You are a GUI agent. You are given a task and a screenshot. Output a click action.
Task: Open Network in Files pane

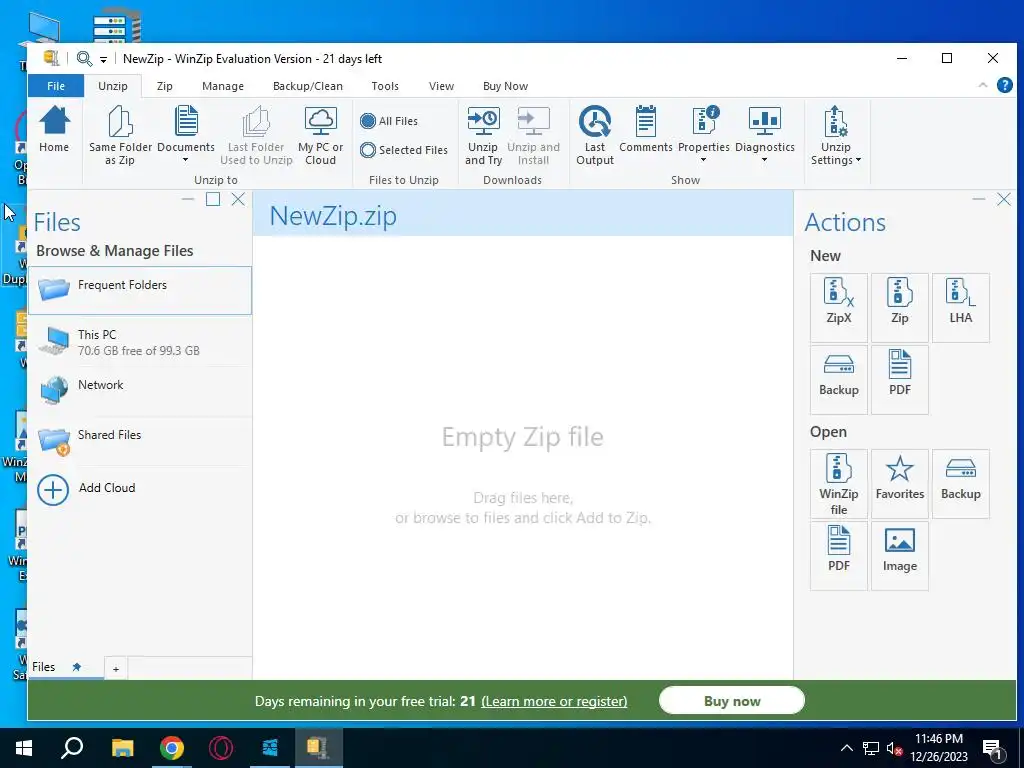click(x=140, y=391)
